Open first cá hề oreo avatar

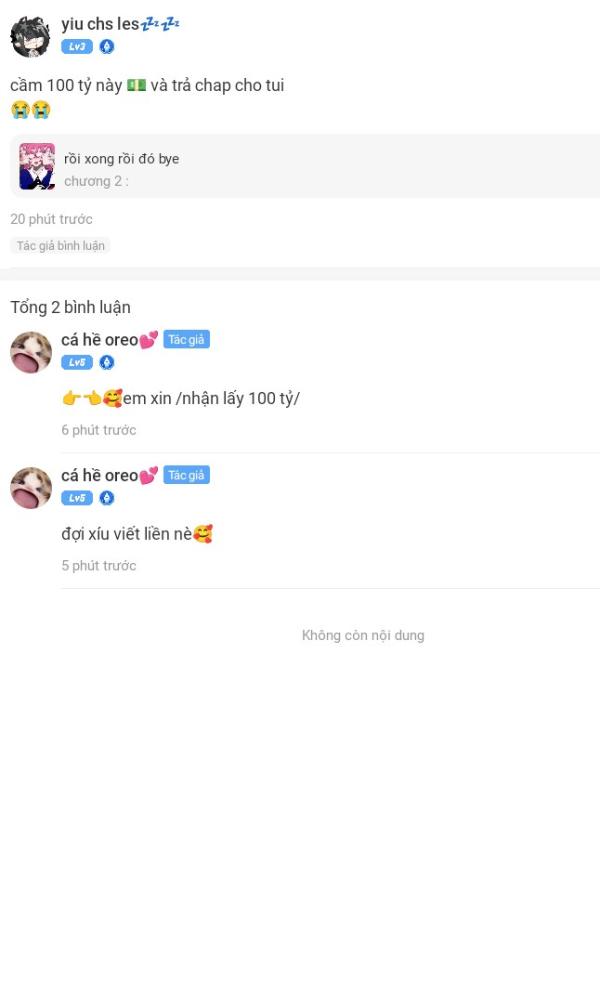pyautogui.click(x=31, y=353)
